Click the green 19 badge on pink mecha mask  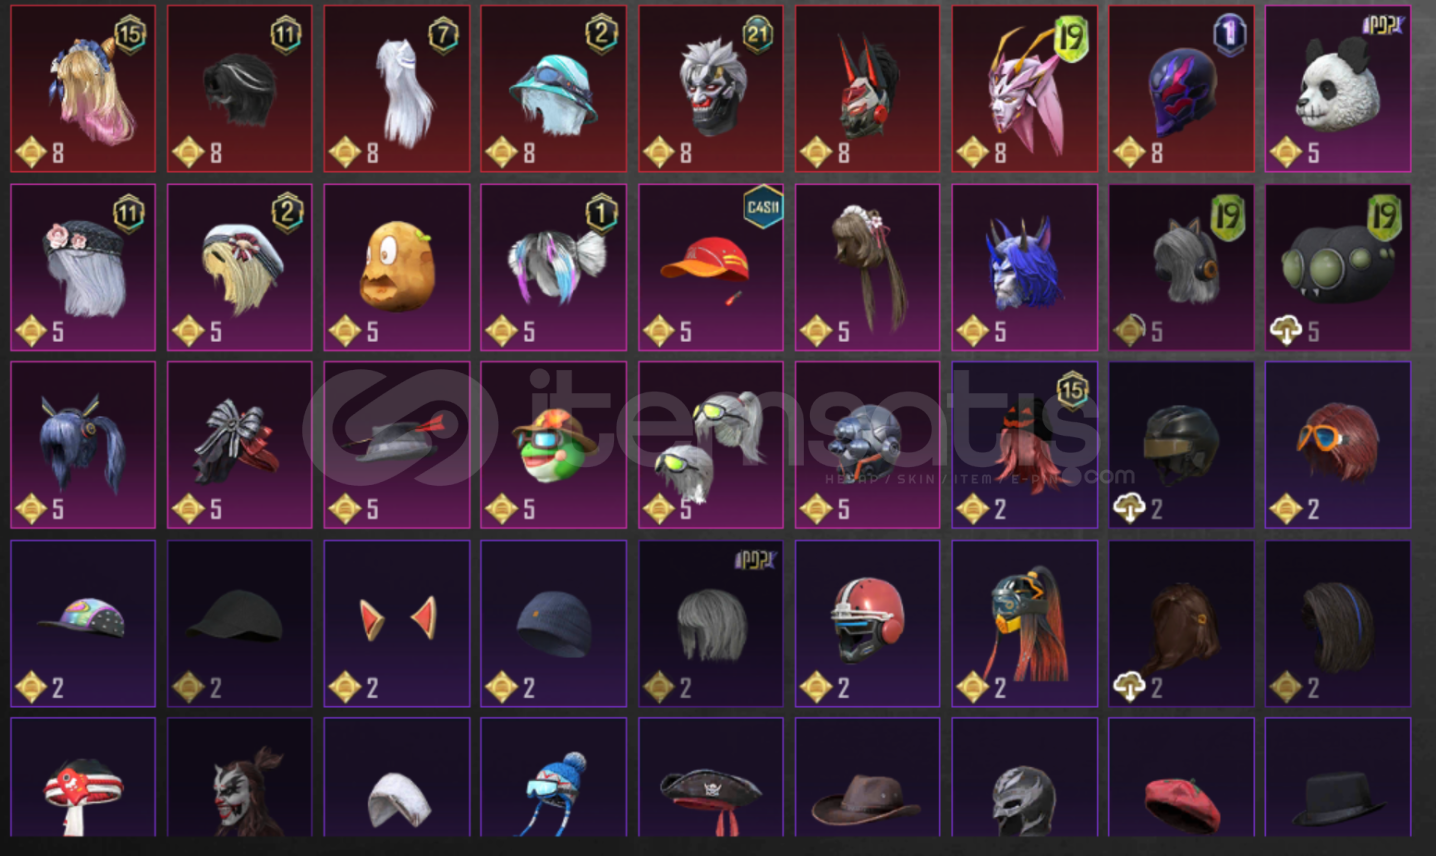tap(1071, 38)
